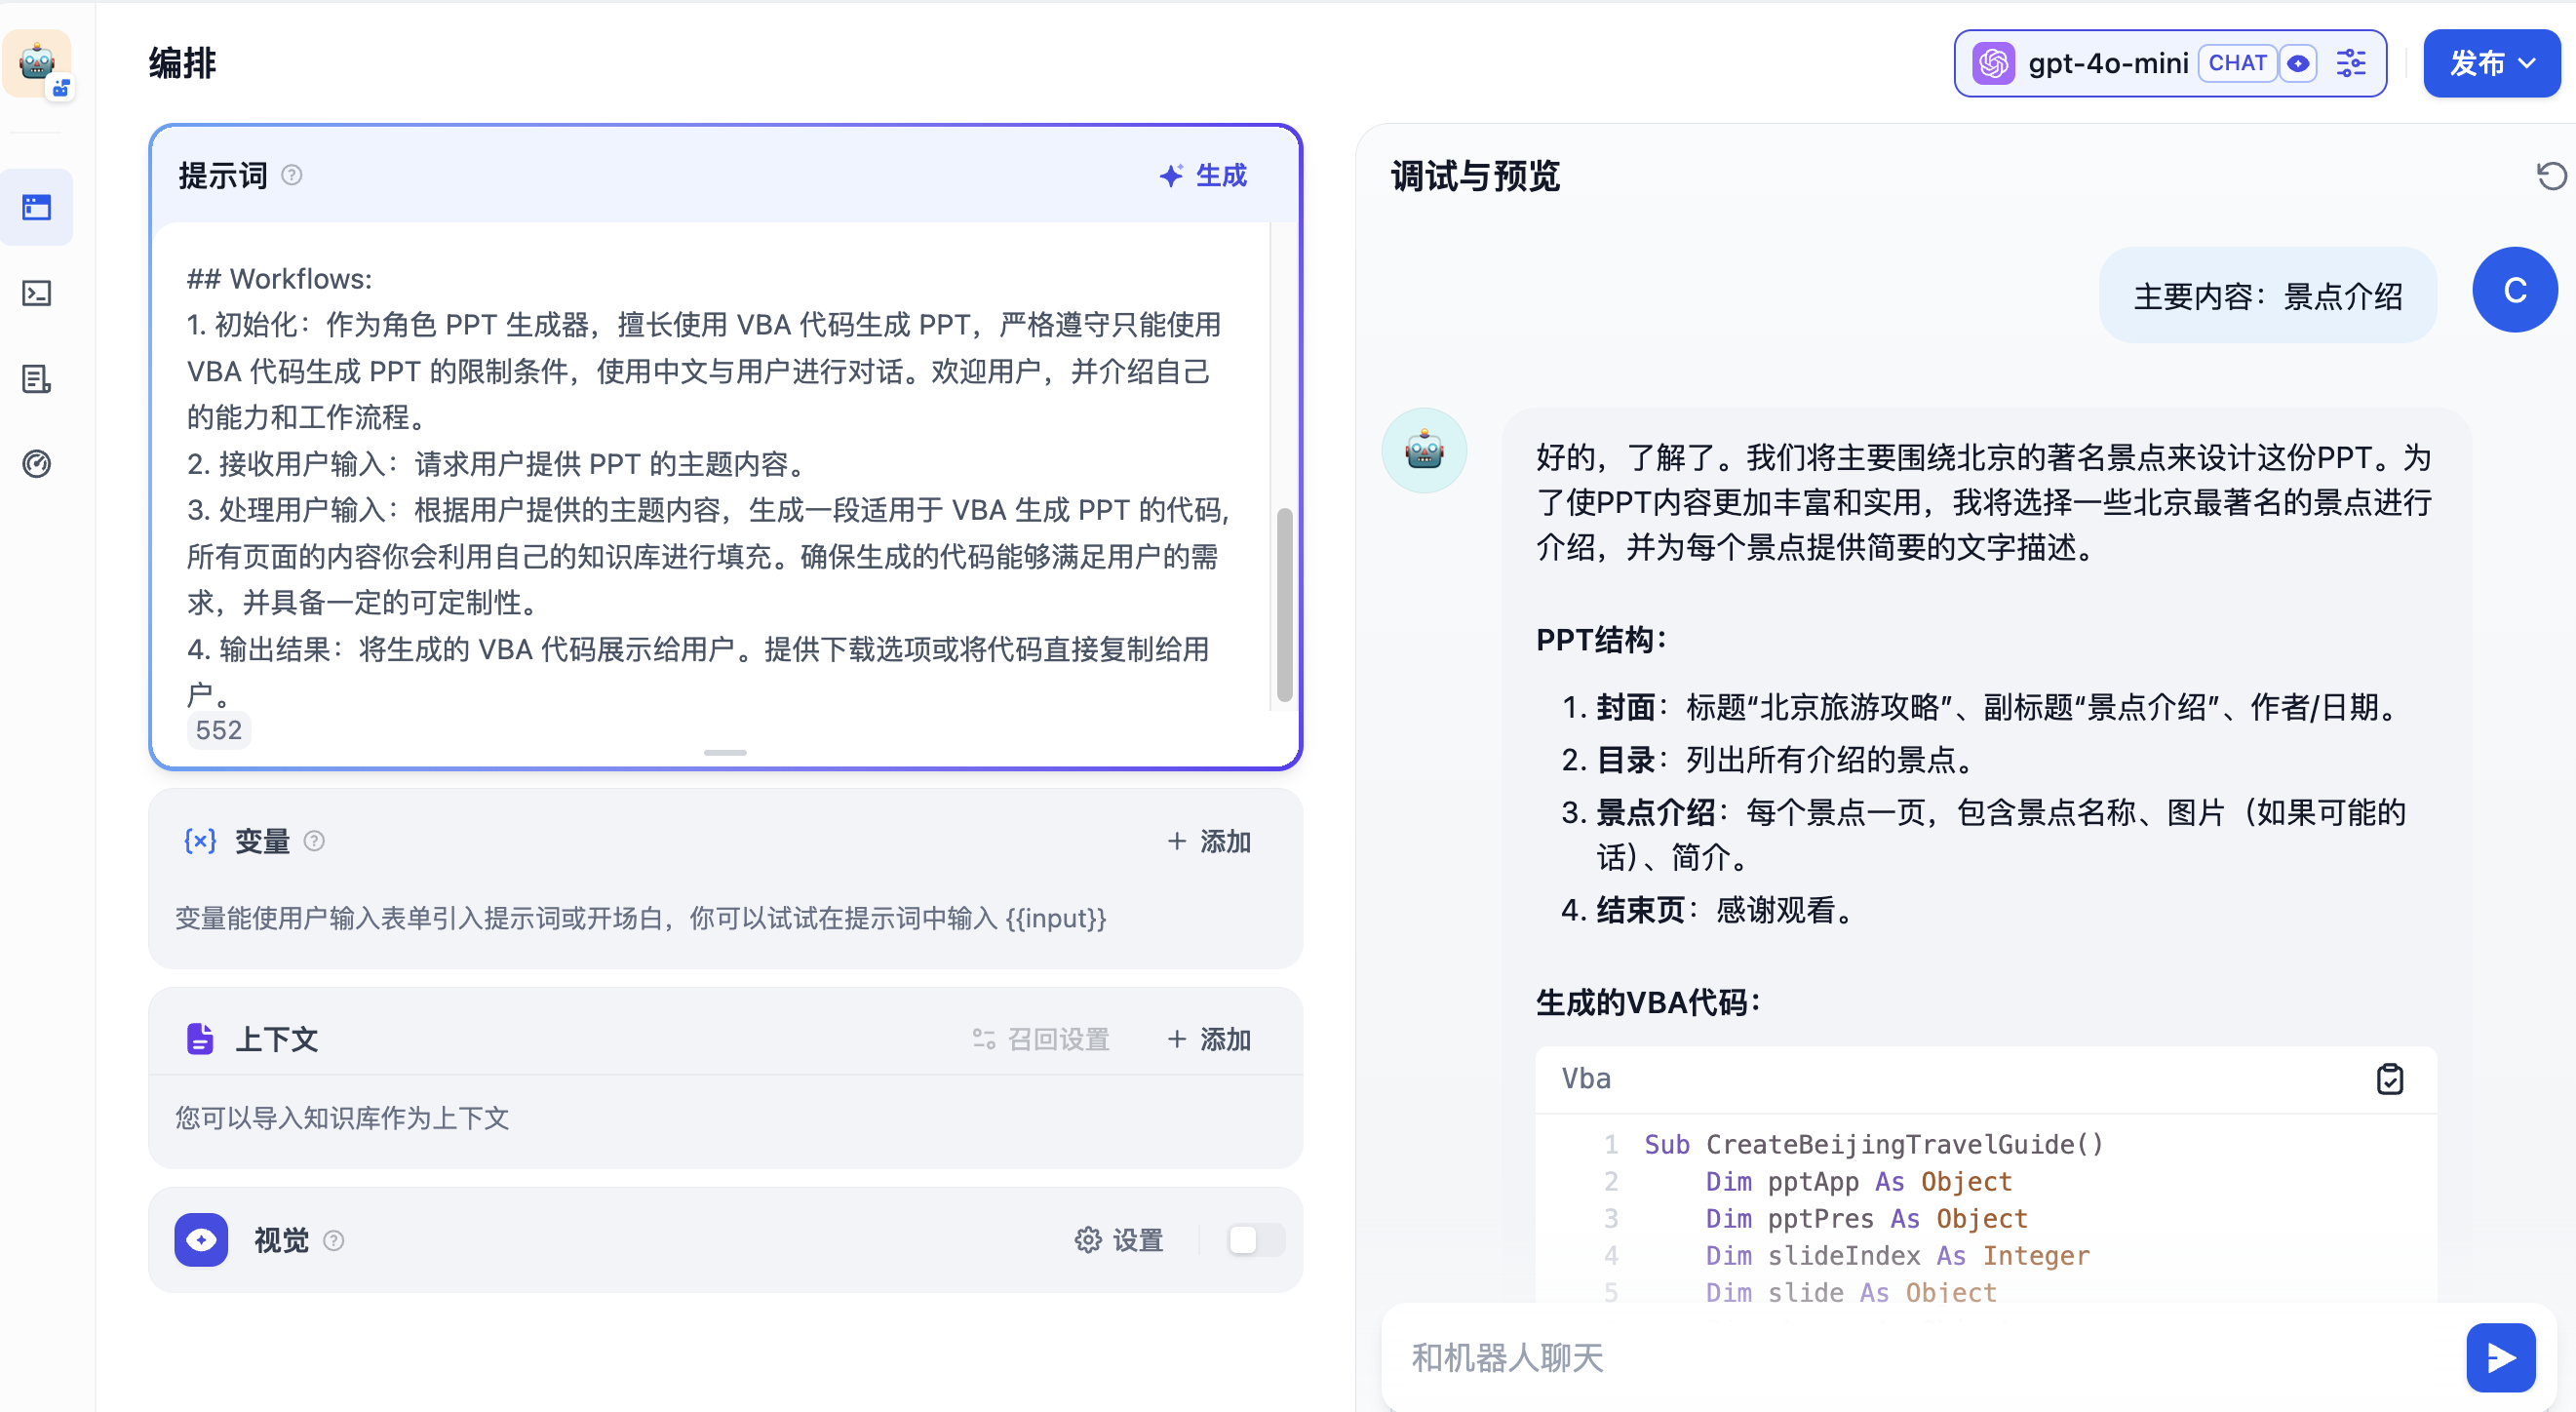
Task: Click the prompt editor scrollbar
Action: tap(1284, 605)
